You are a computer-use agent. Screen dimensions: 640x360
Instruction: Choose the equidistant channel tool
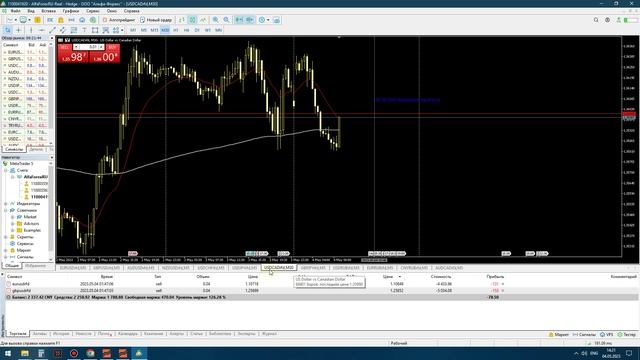[63, 30]
